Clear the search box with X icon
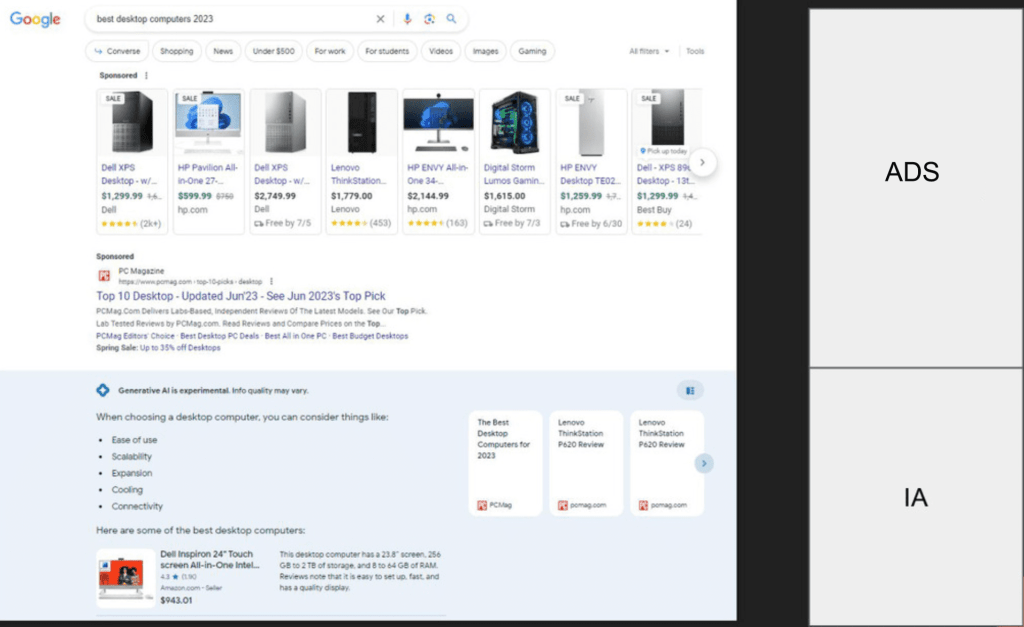Image resolution: width=1024 pixels, height=627 pixels. 380,19
